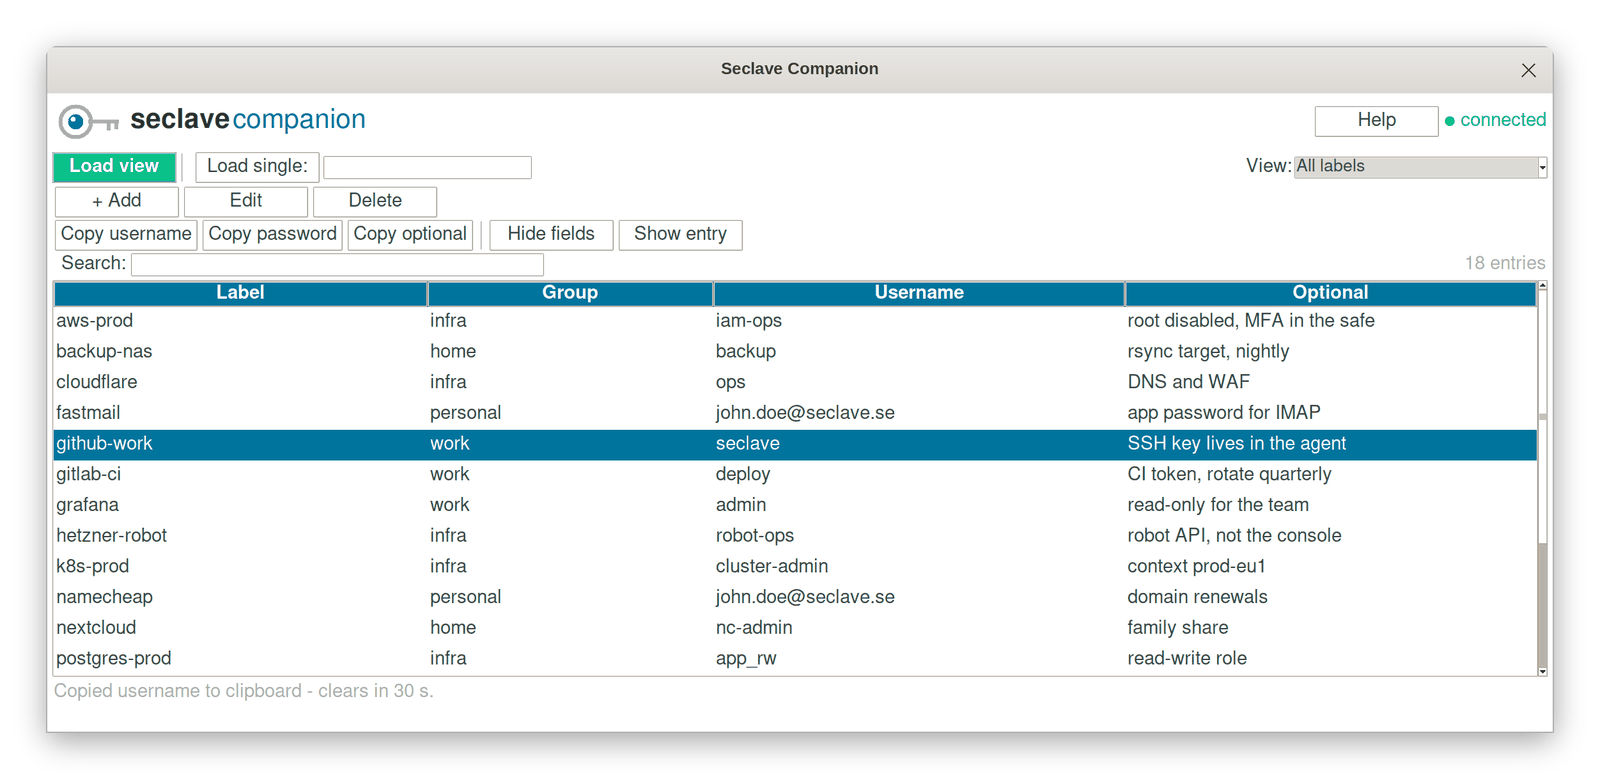Click Copy optional button
Viewport: 1600px width, 779px height.
pos(410,234)
